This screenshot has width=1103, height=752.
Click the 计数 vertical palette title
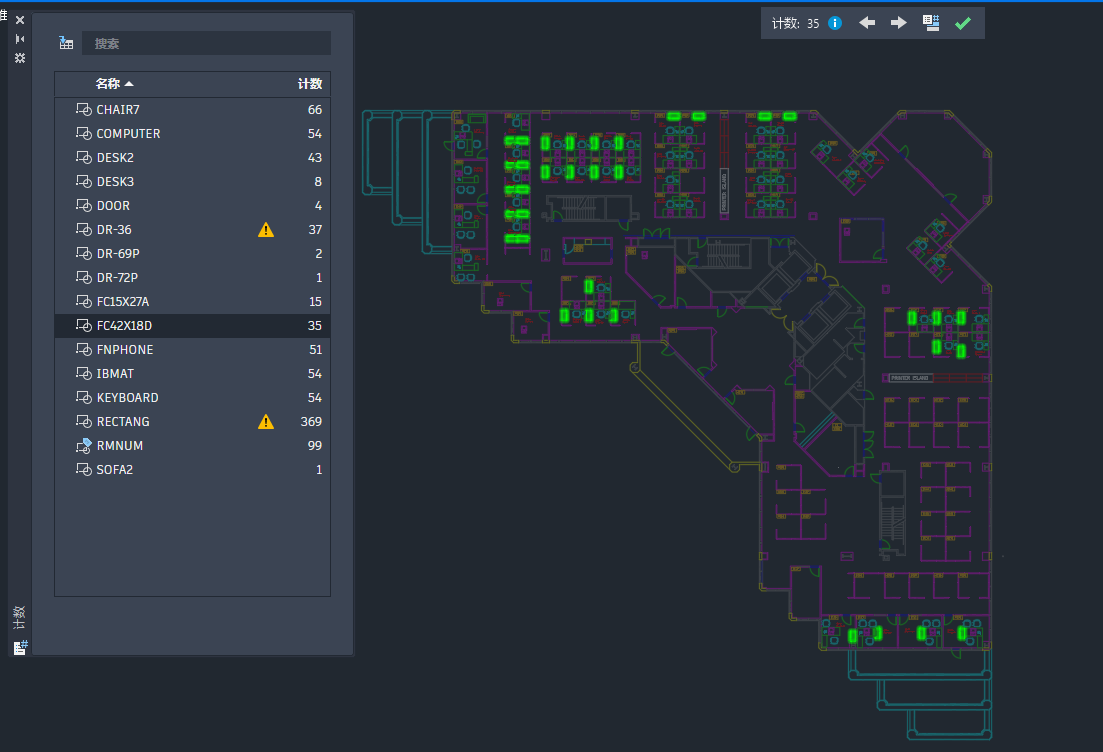coord(20,618)
